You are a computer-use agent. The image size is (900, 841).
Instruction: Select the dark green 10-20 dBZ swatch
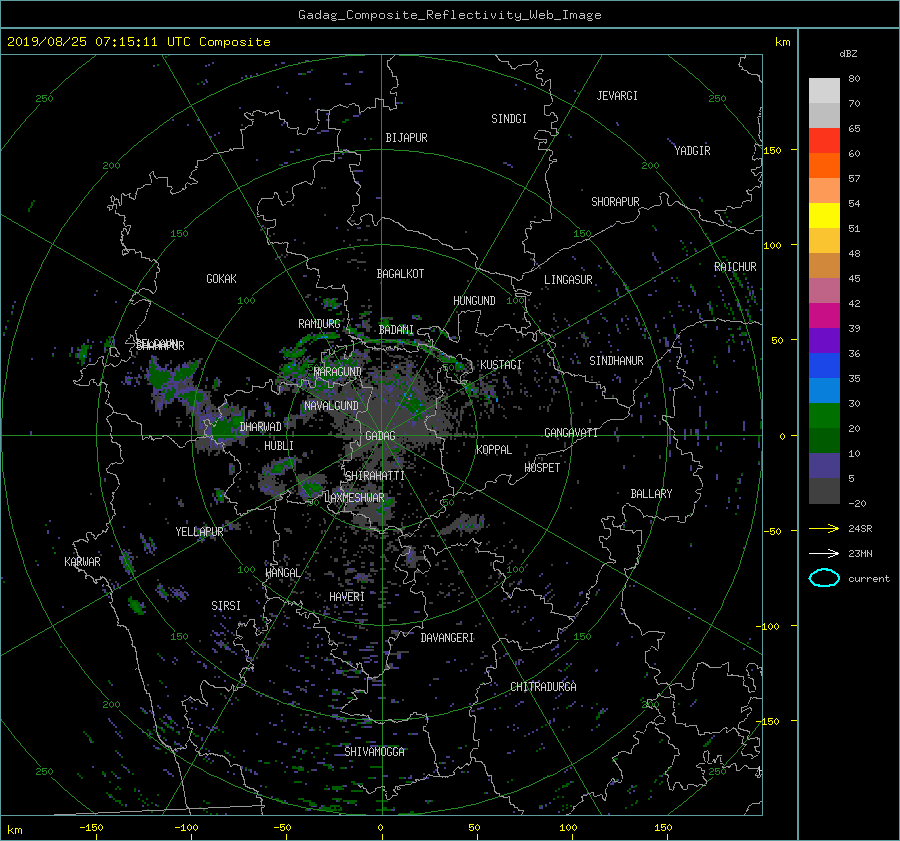click(824, 441)
